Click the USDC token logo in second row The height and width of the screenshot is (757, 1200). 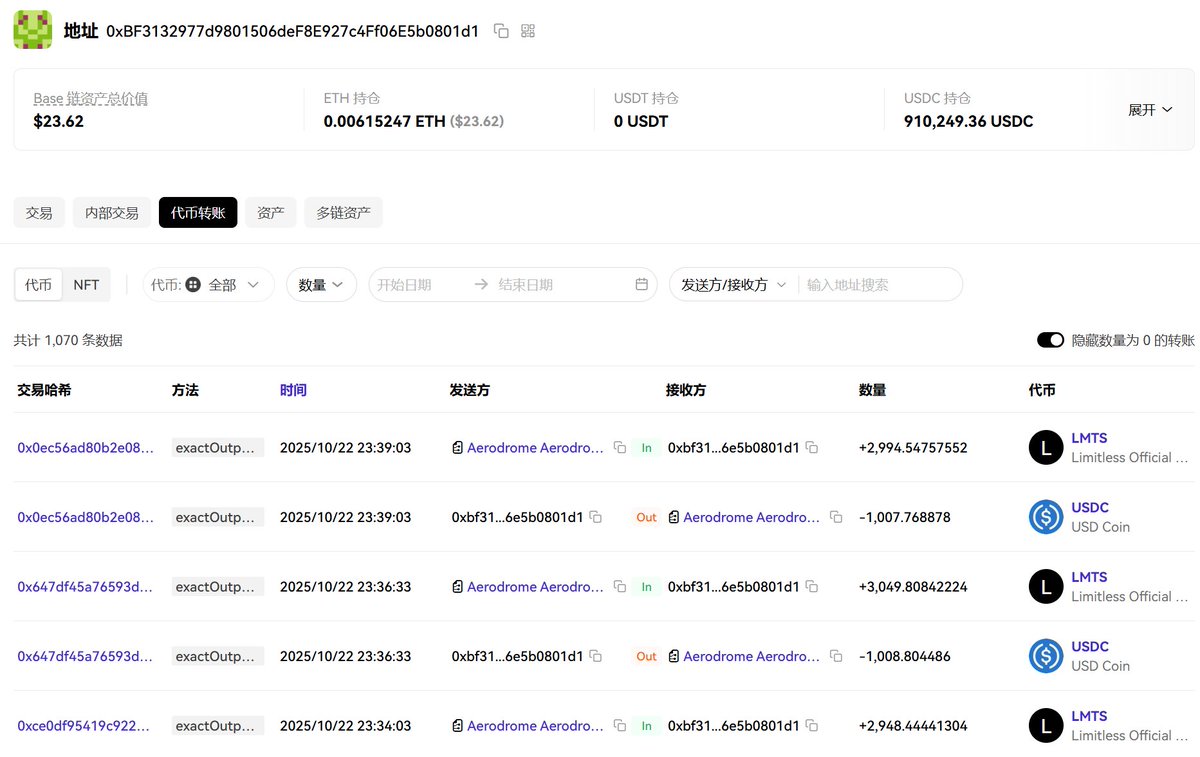[1046, 517]
